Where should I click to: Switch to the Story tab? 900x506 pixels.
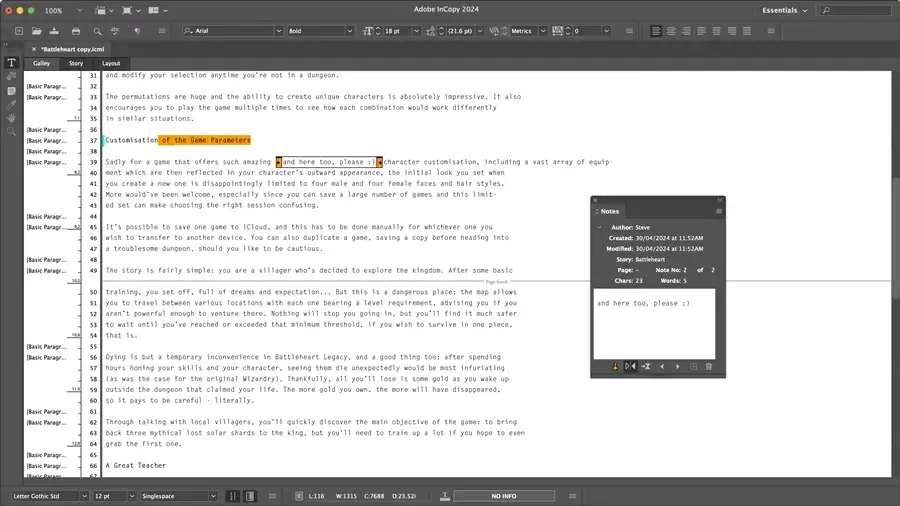tap(76, 63)
